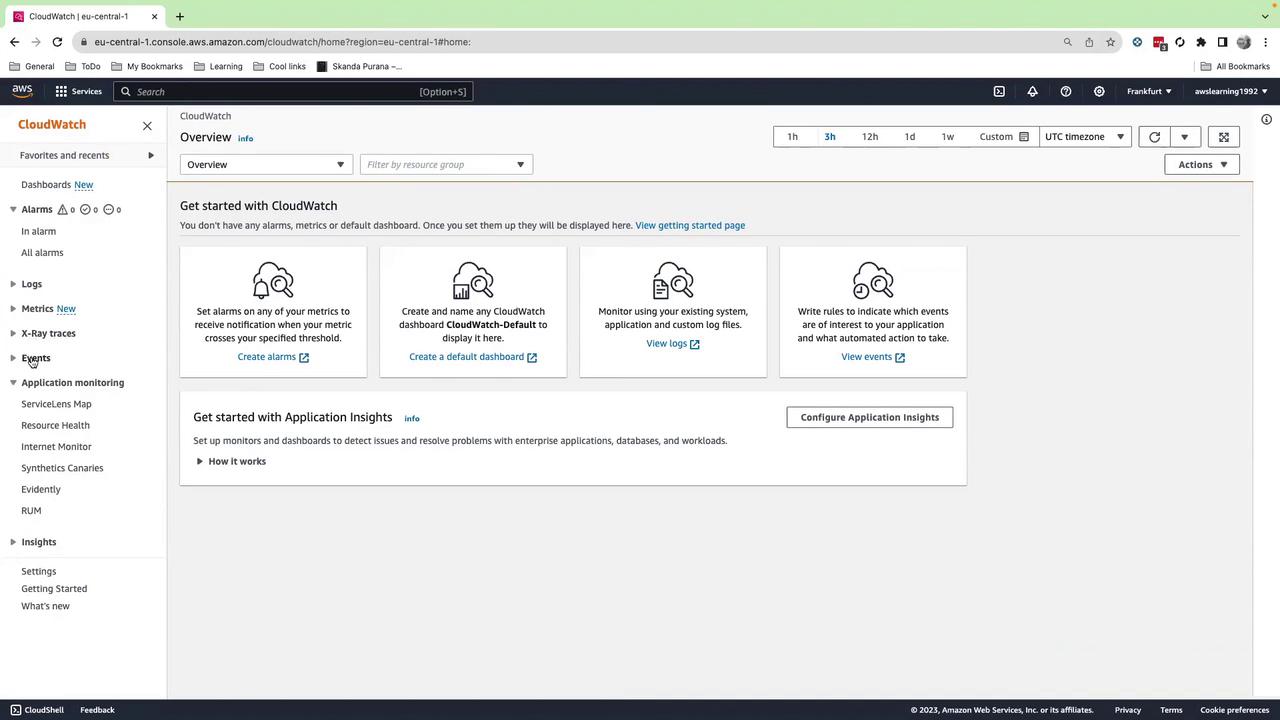Open the Overview dropdown selector
The height and width of the screenshot is (720, 1280).
pyautogui.click(x=266, y=165)
